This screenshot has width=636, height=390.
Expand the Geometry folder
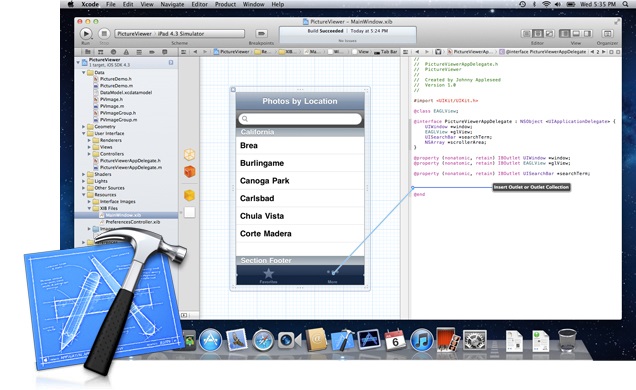[84, 127]
